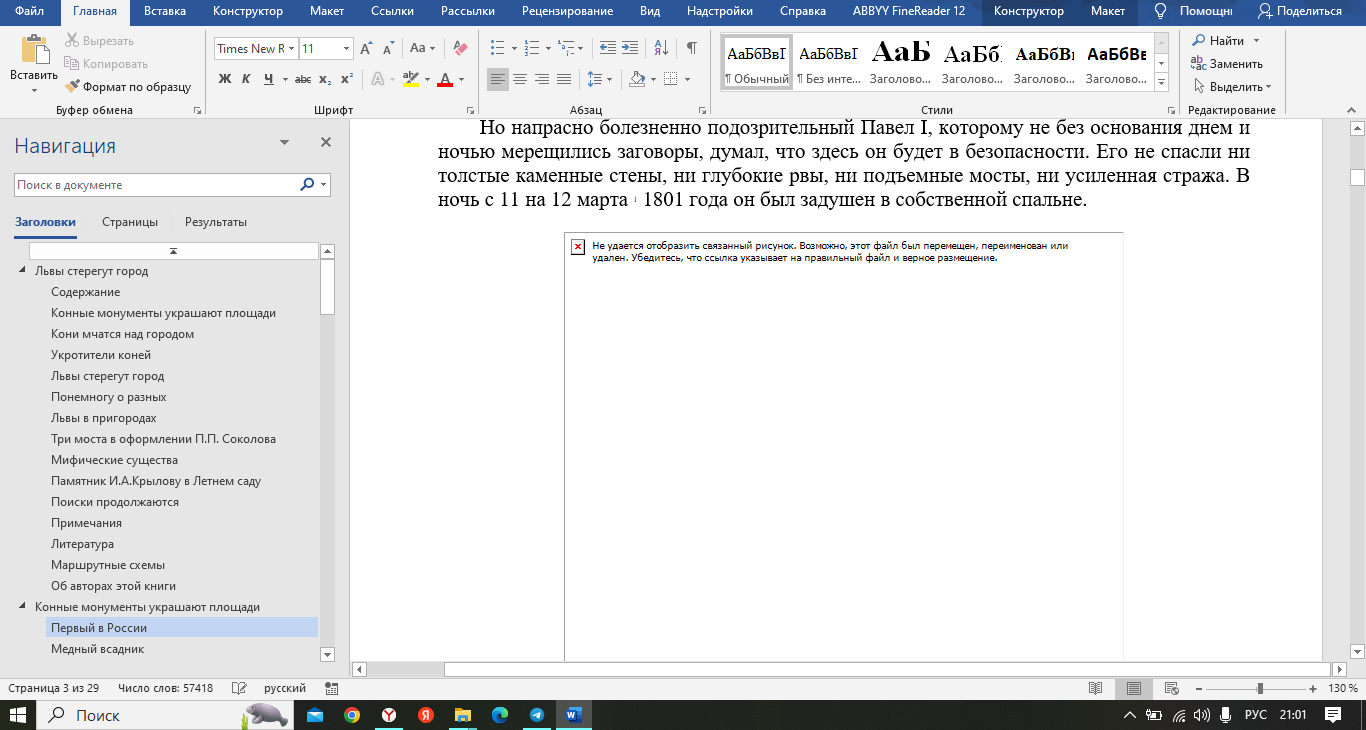Click the red font color swatch
Viewport: 1366px width, 730px height.
tap(446, 80)
